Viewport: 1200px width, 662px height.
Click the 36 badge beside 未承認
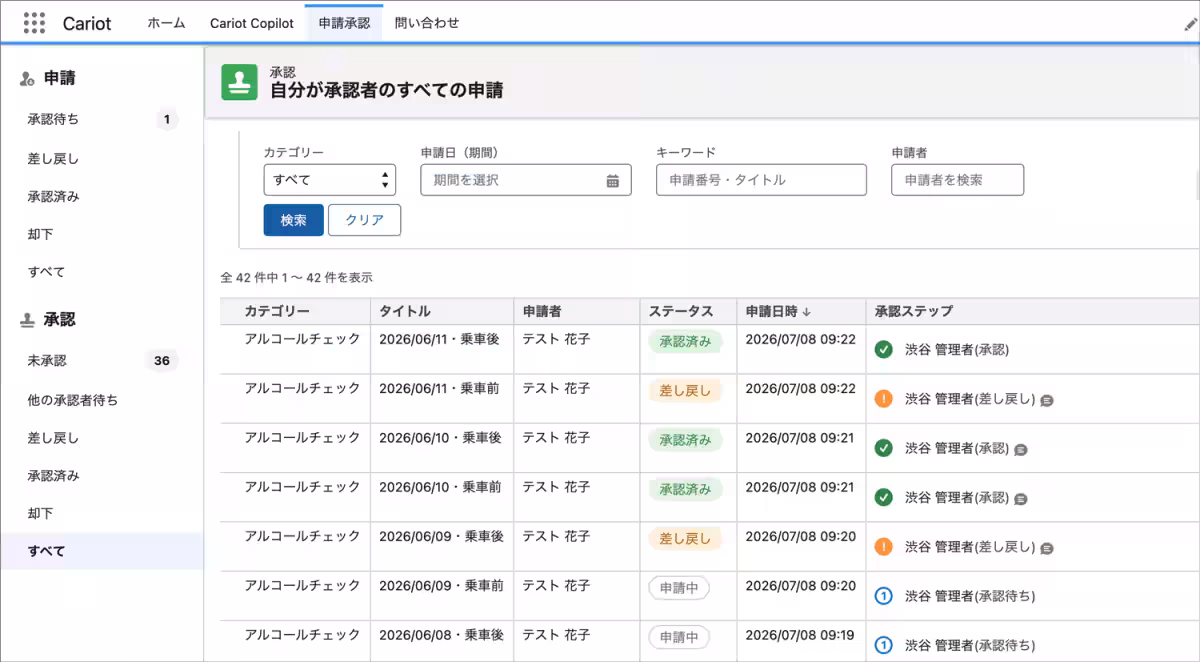[162, 361]
